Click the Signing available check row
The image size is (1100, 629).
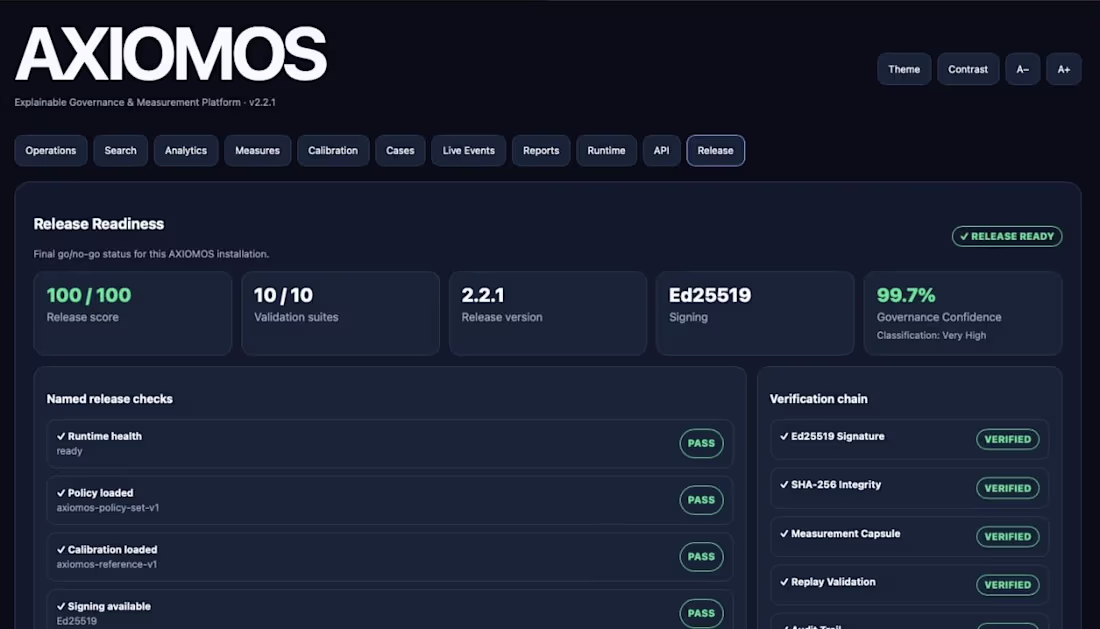click(390, 609)
